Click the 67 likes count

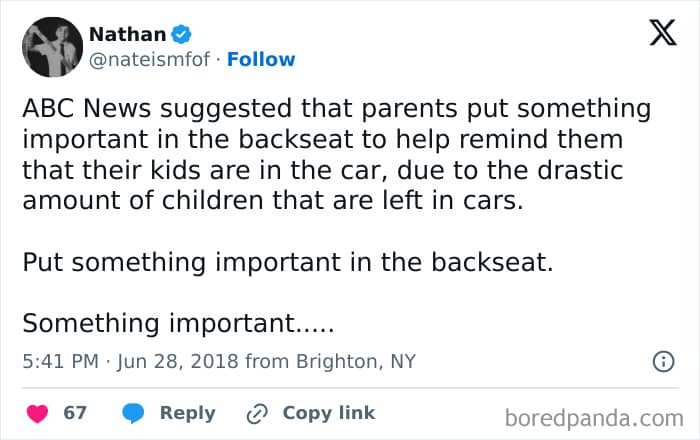pos(75,413)
